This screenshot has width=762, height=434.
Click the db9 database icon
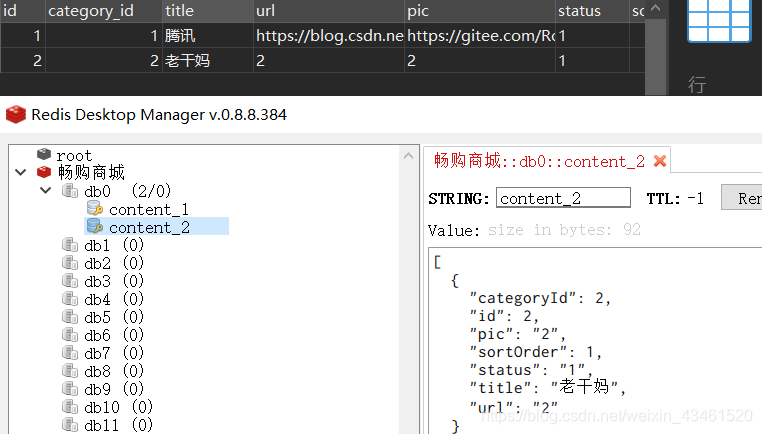(x=70, y=389)
